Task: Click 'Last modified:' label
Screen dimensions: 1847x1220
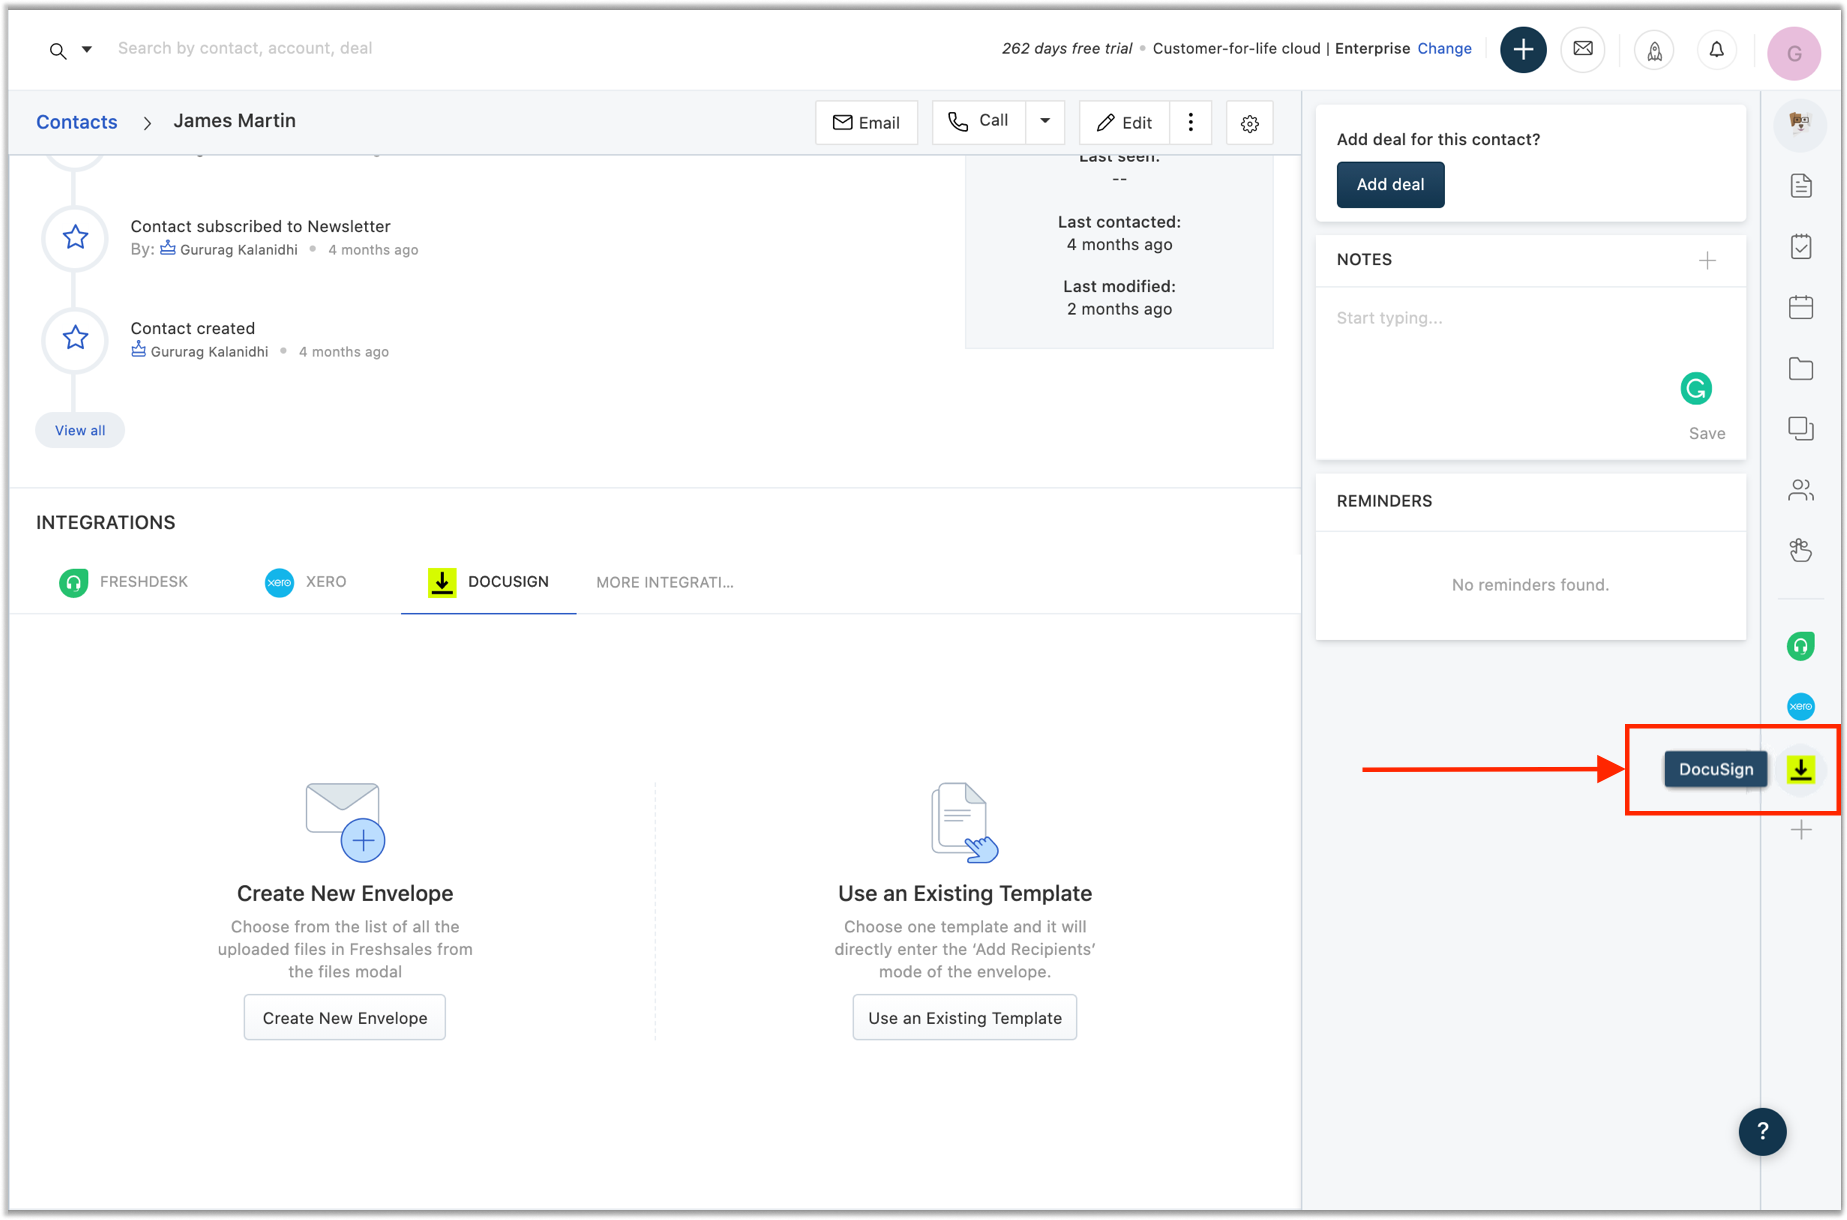Action: [x=1119, y=286]
